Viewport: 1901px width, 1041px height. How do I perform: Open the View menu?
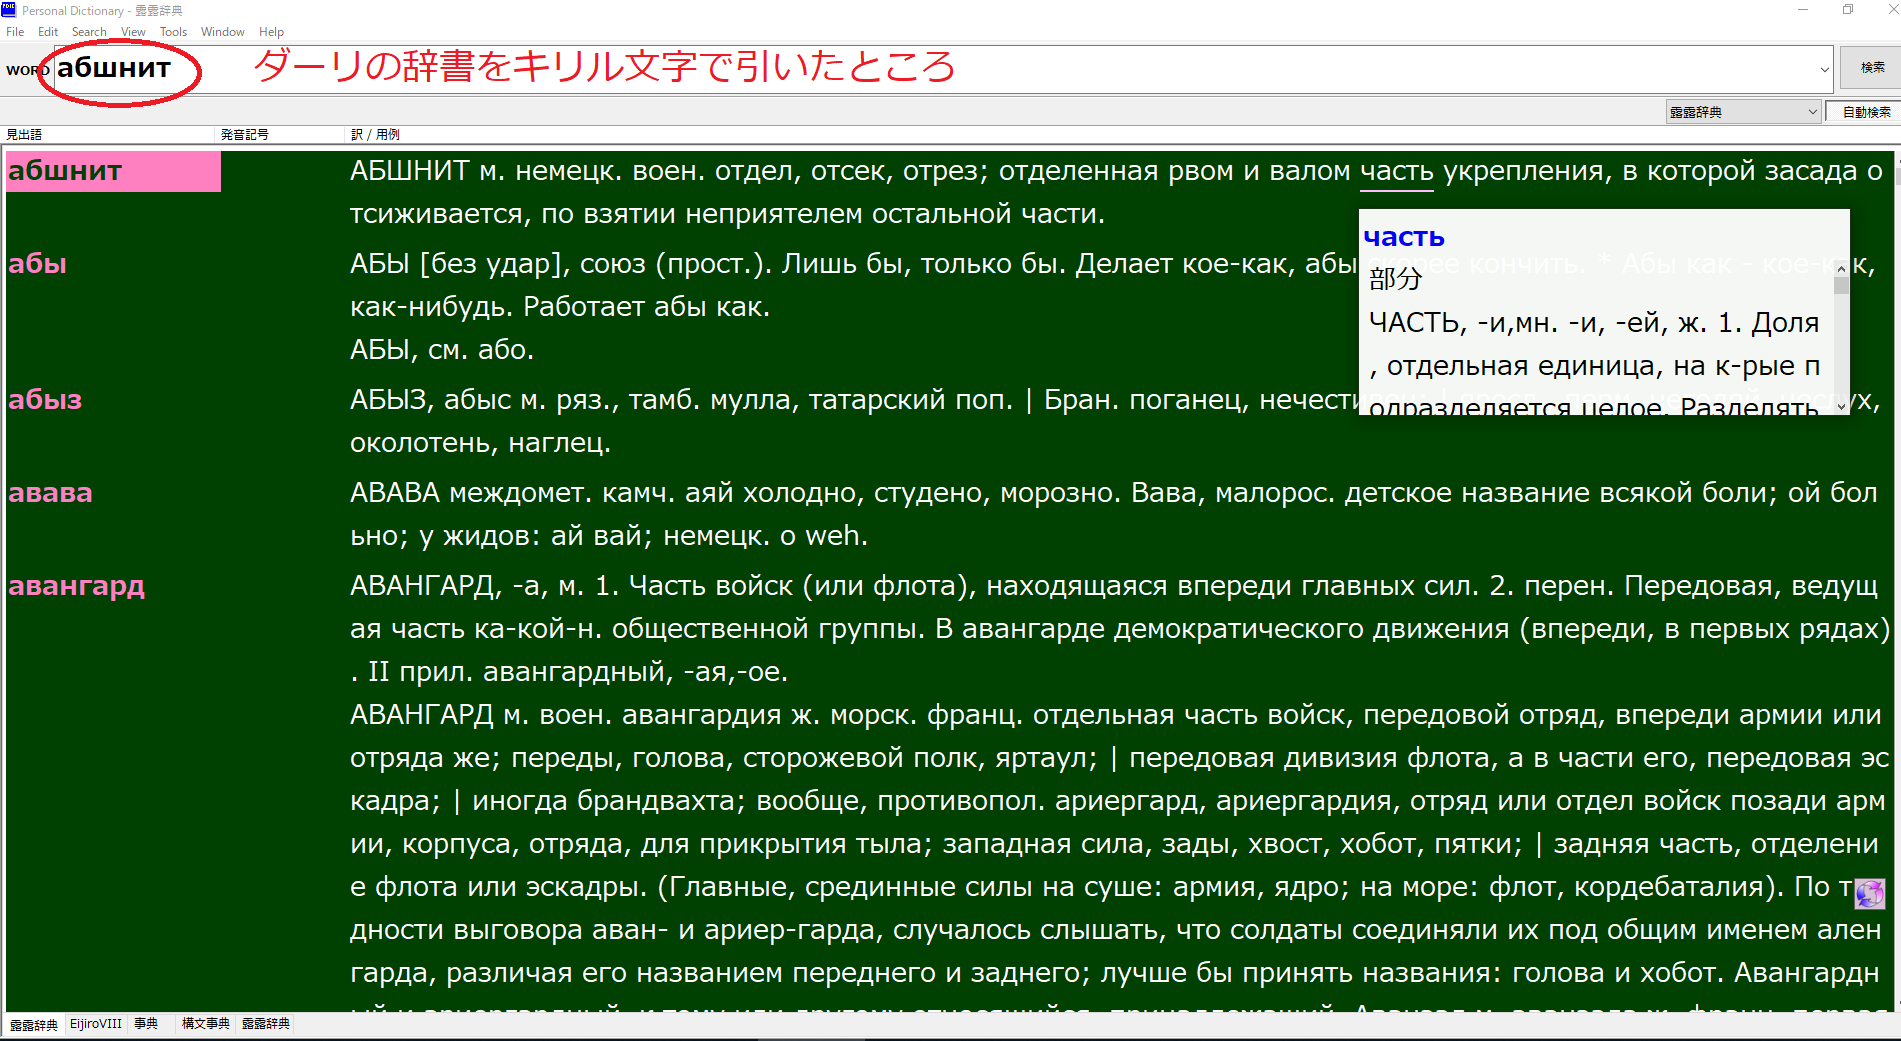click(x=133, y=32)
